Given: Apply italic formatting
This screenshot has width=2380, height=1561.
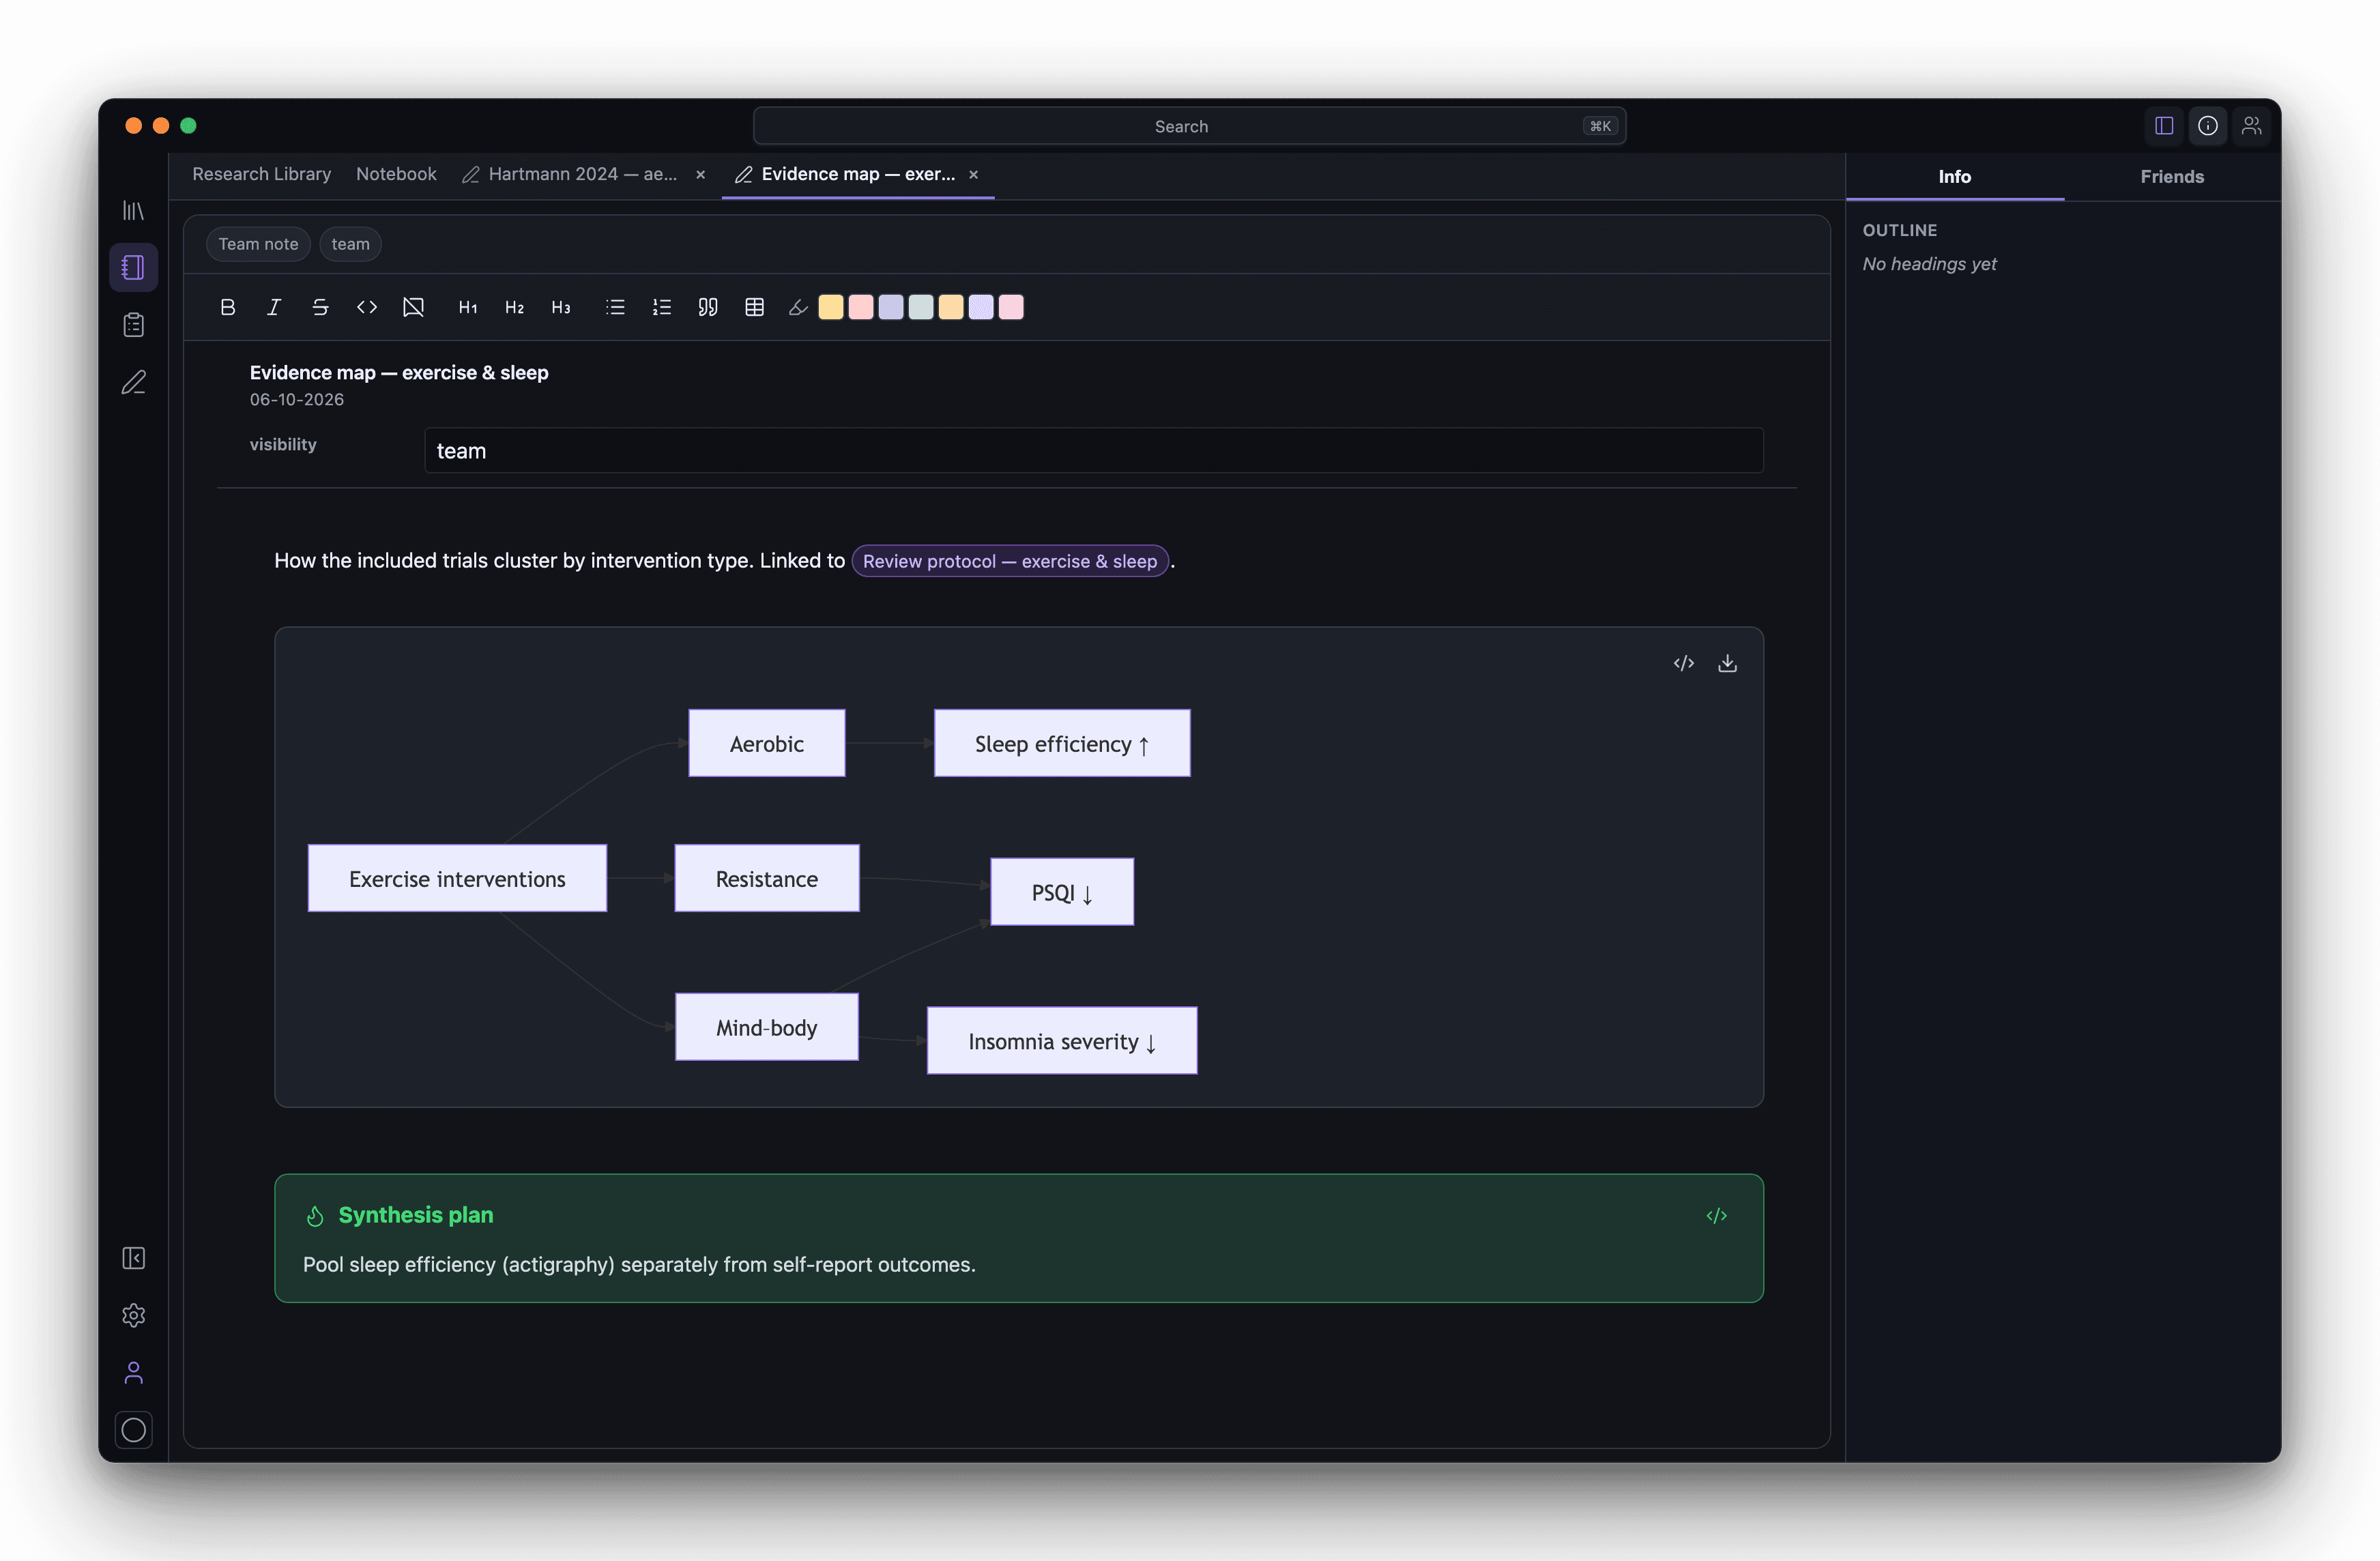Looking at the screenshot, I should [274, 307].
